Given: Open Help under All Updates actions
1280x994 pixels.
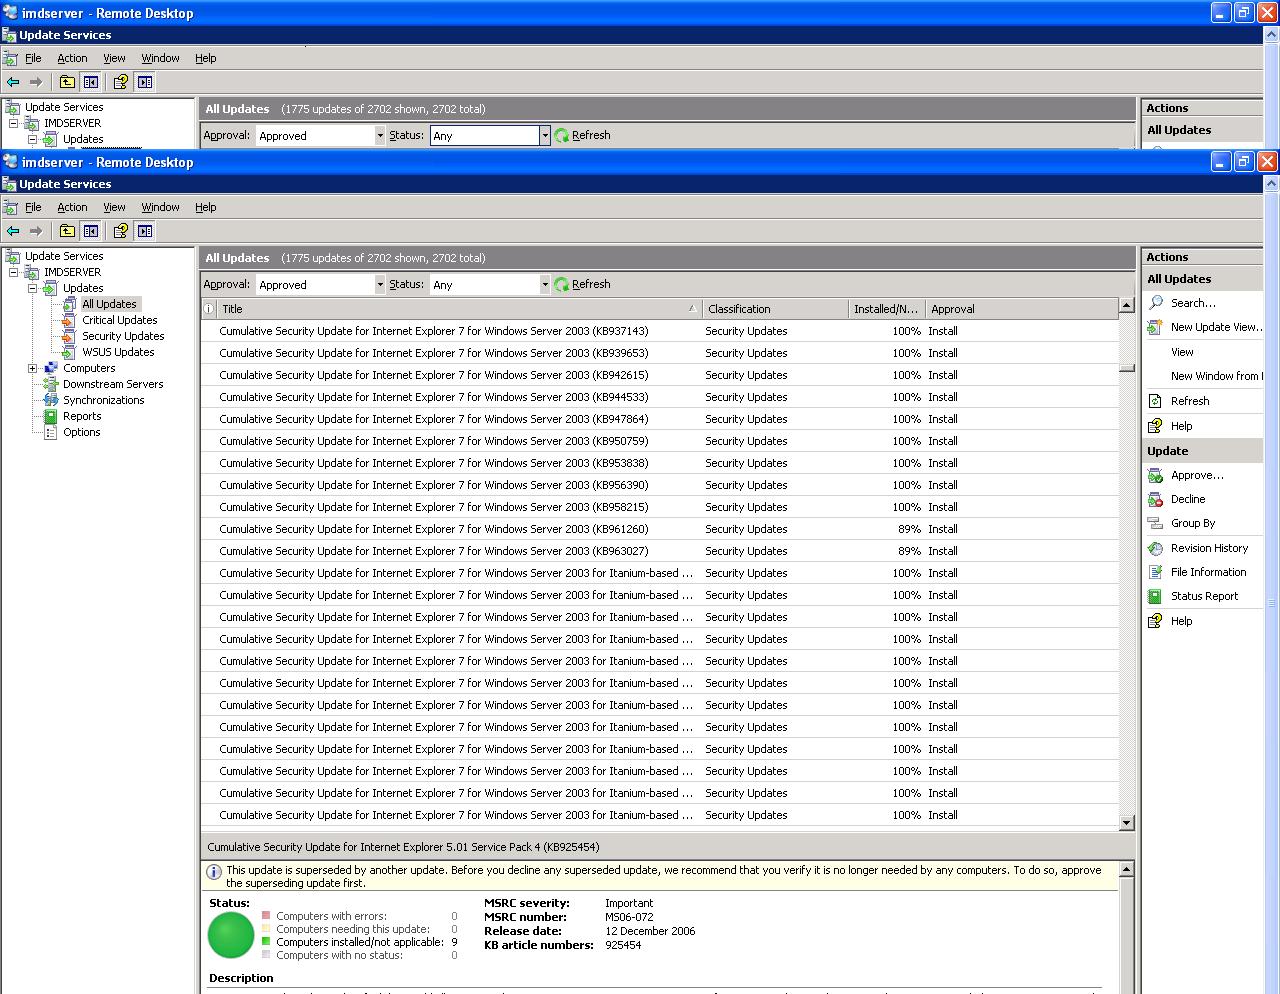Looking at the screenshot, I should (1181, 426).
